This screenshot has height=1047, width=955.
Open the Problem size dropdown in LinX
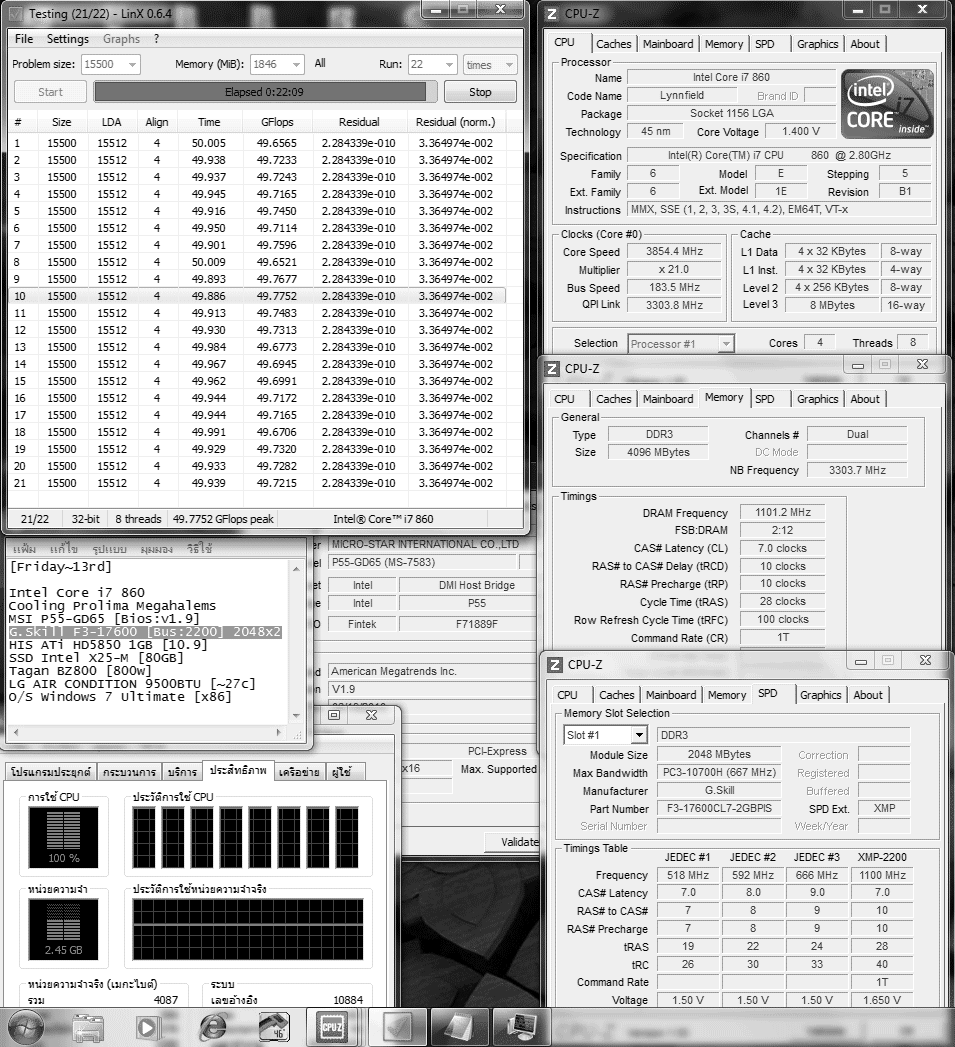132,65
